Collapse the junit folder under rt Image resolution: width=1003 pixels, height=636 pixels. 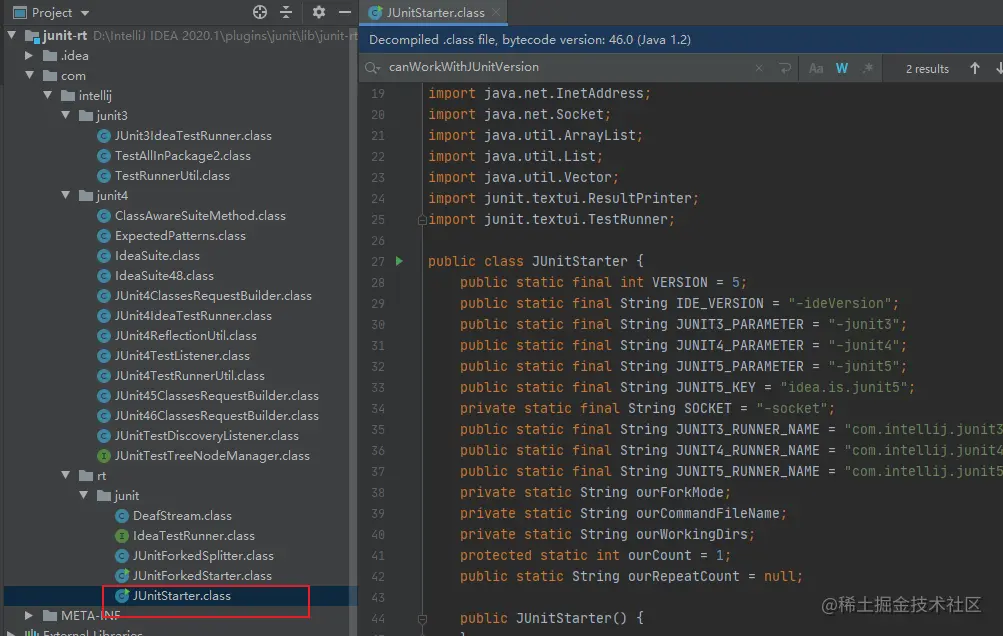point(84,495)
